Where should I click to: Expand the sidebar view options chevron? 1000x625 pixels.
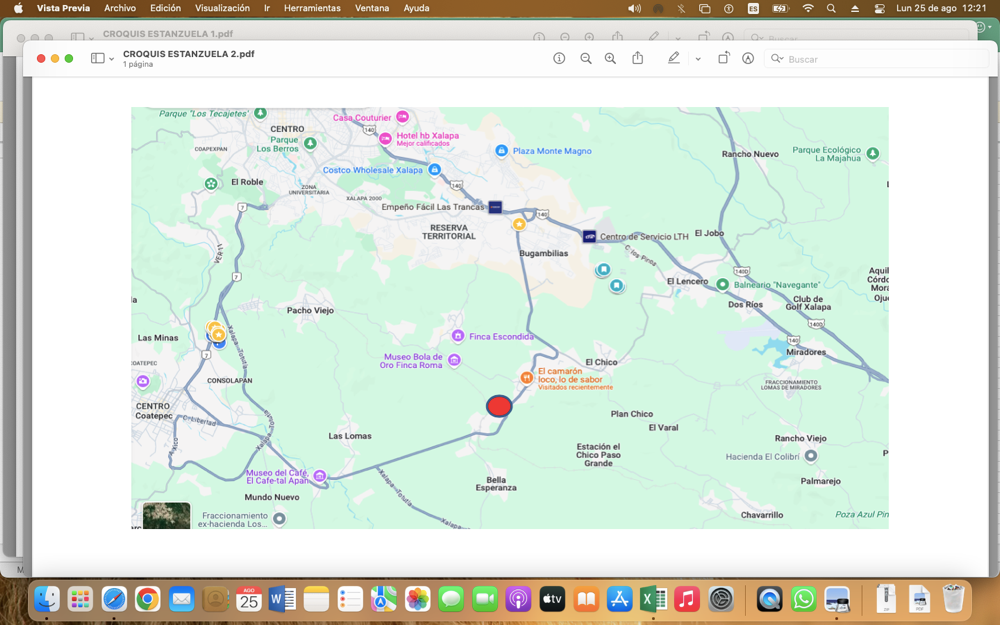coord(112,59)
